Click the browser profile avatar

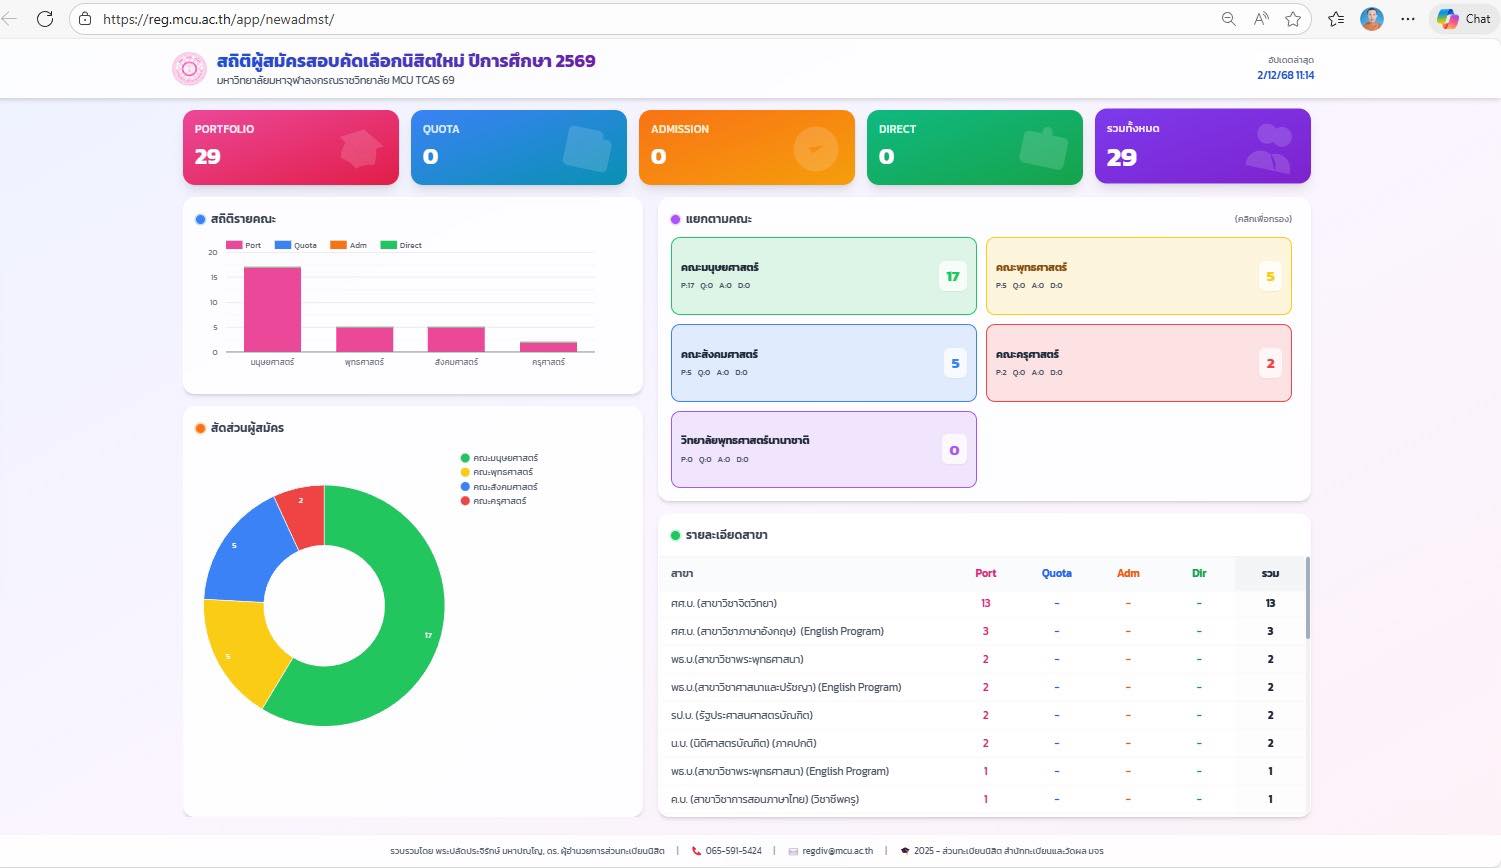pos(1372,19)
